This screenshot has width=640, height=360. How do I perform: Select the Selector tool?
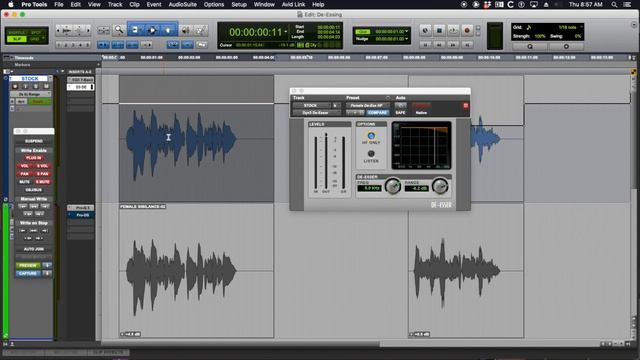(x=152, y=30)
